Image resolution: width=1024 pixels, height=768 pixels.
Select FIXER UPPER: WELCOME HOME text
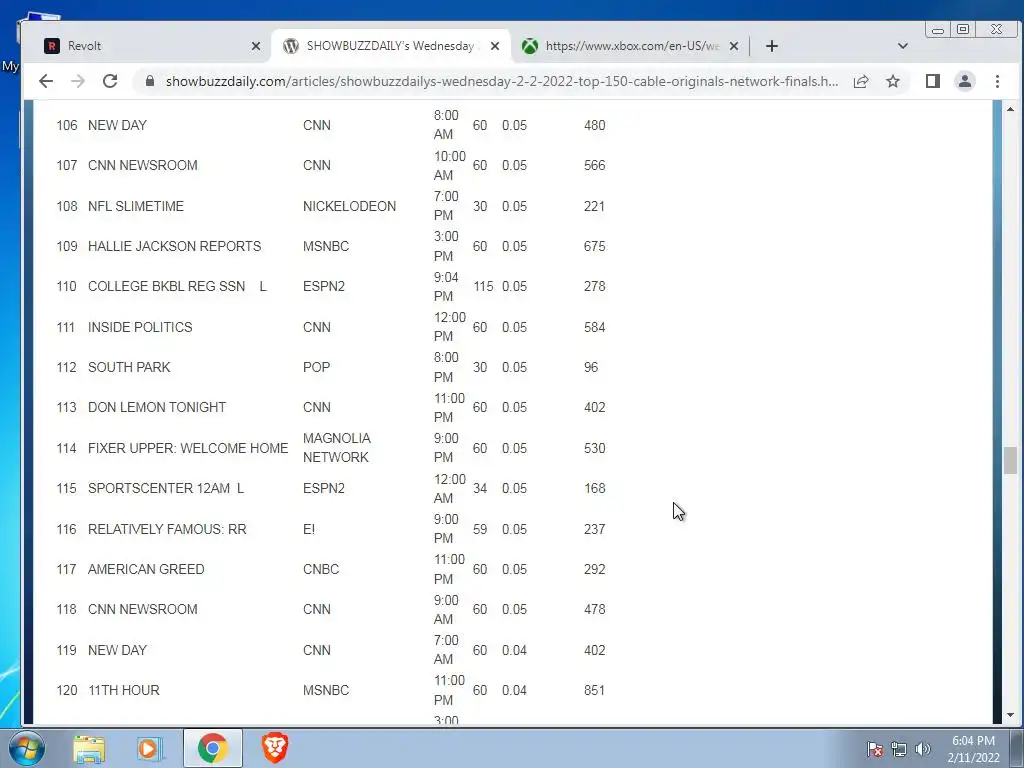click(188, 448)
